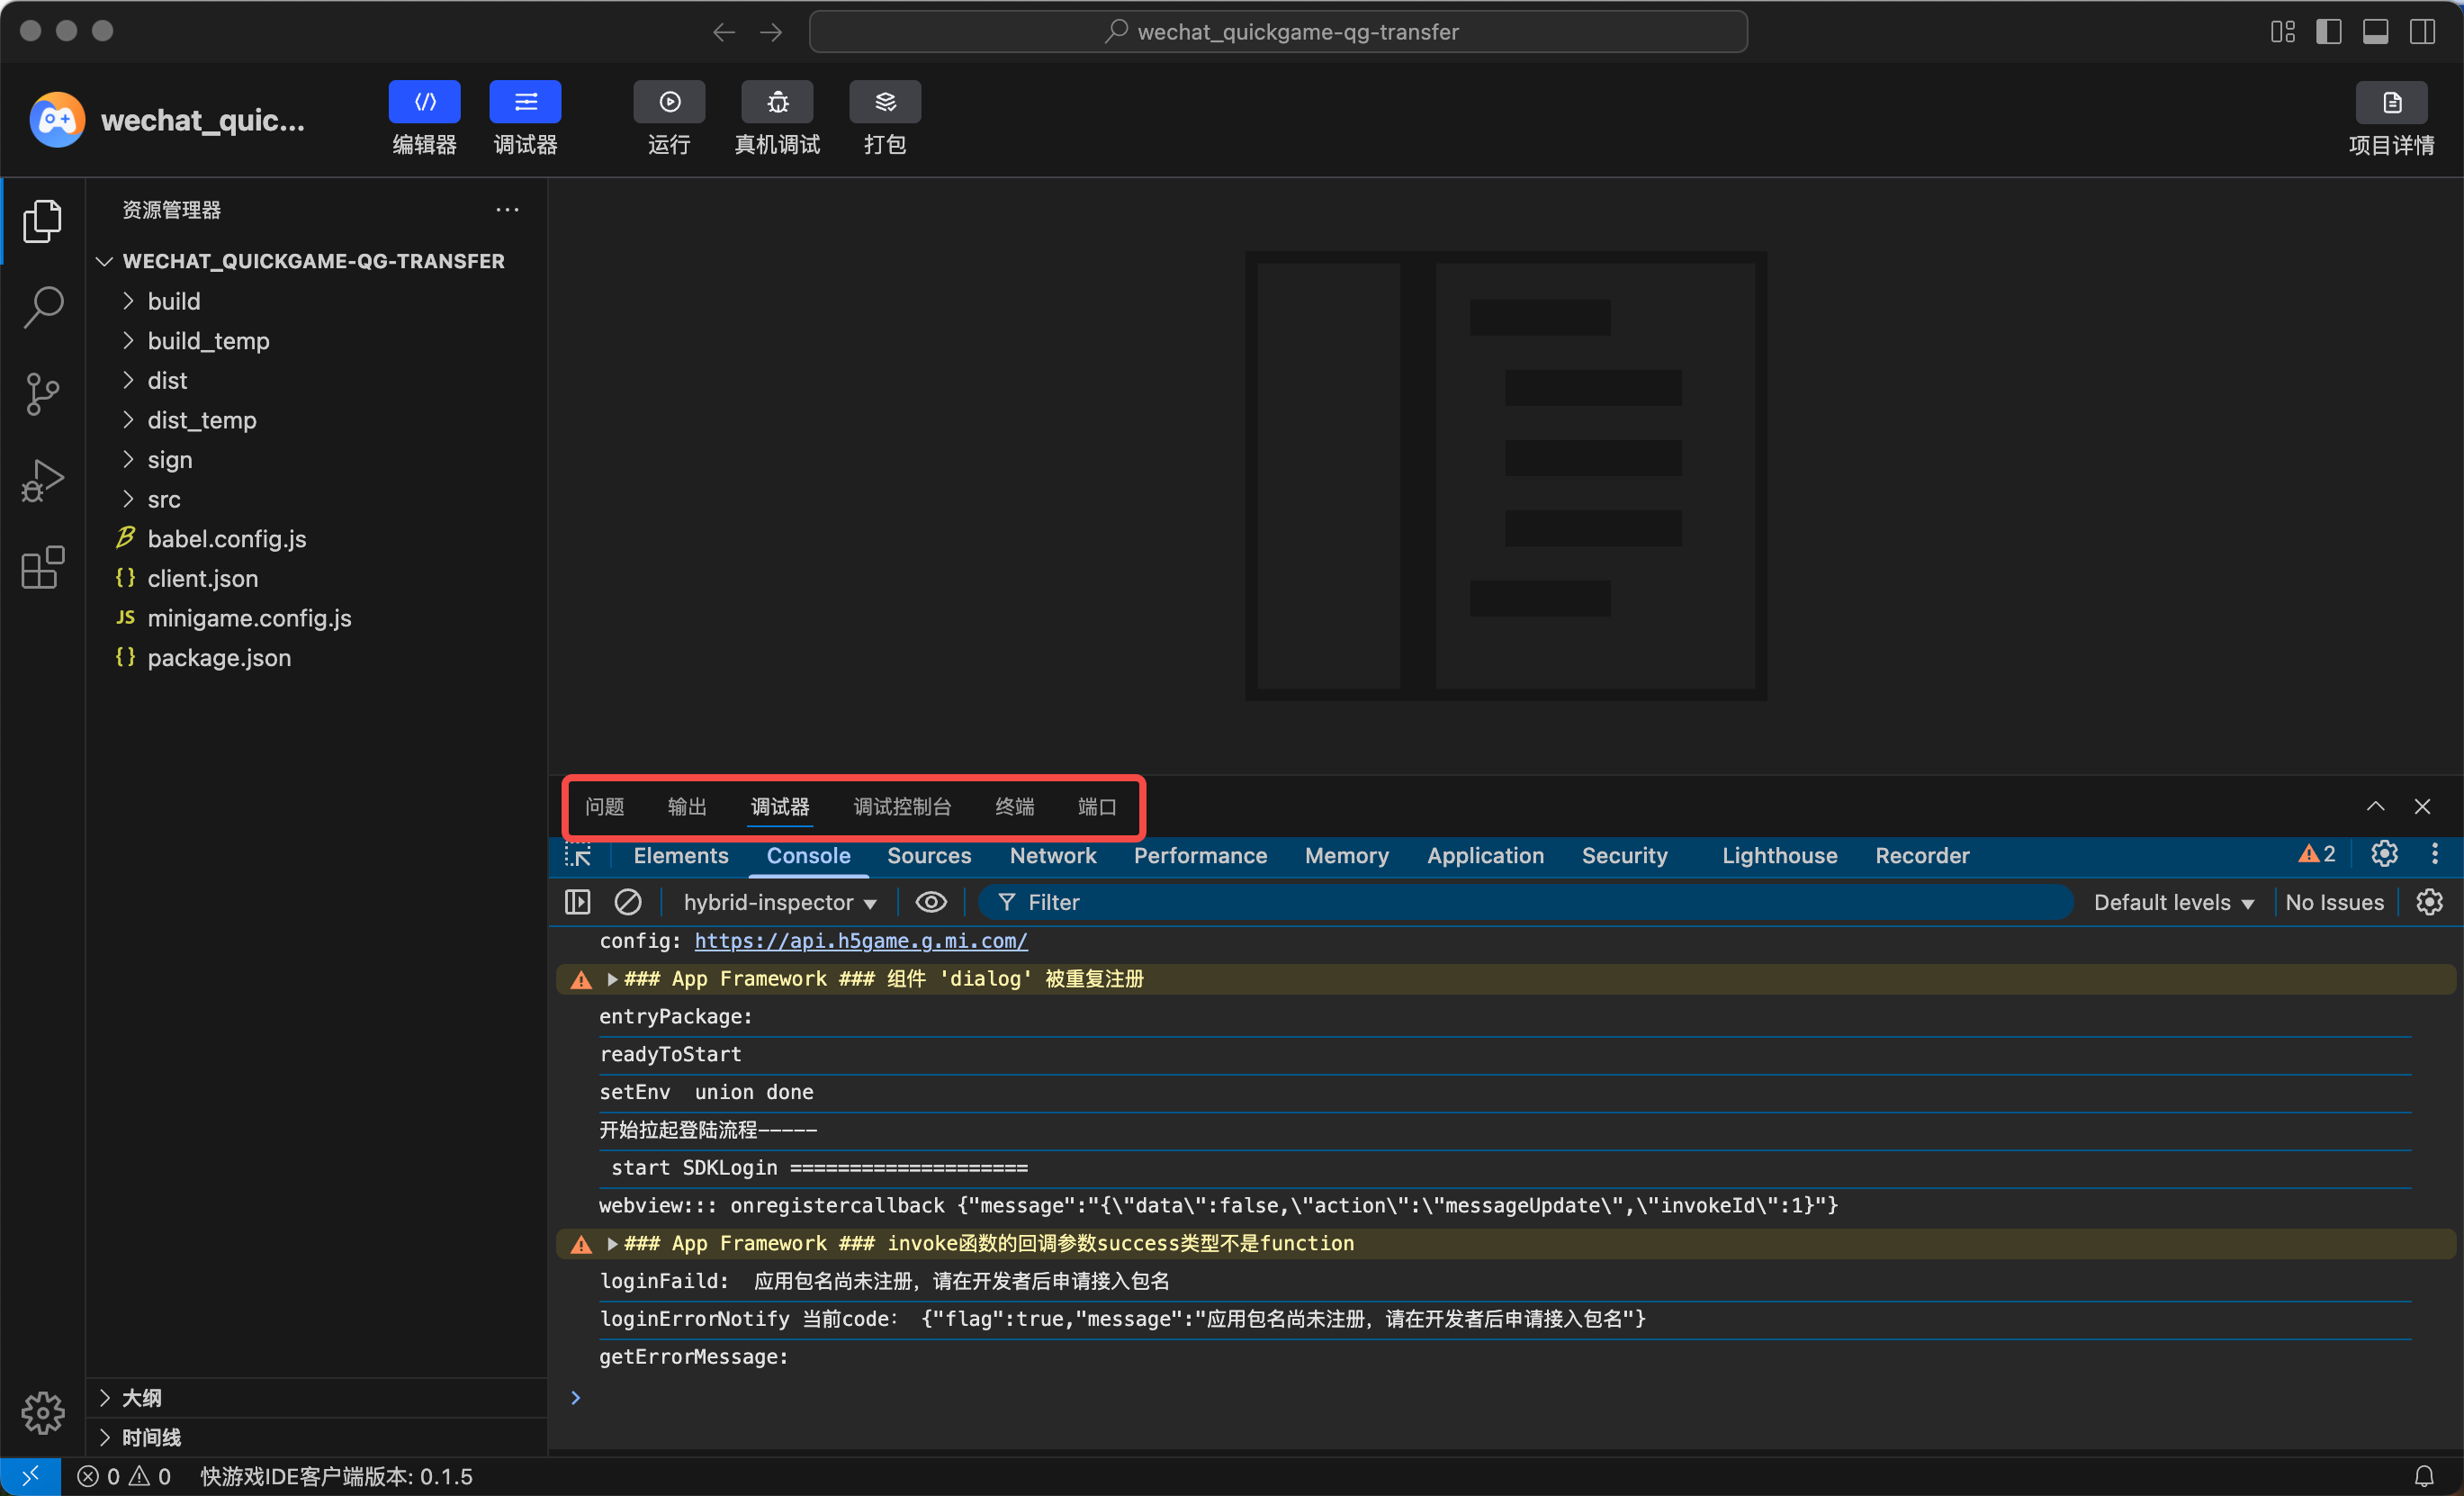Screen dimensions: 2464x1496
Task: Toggle the 调试器 debugger panel button
Action: point(524,102)
